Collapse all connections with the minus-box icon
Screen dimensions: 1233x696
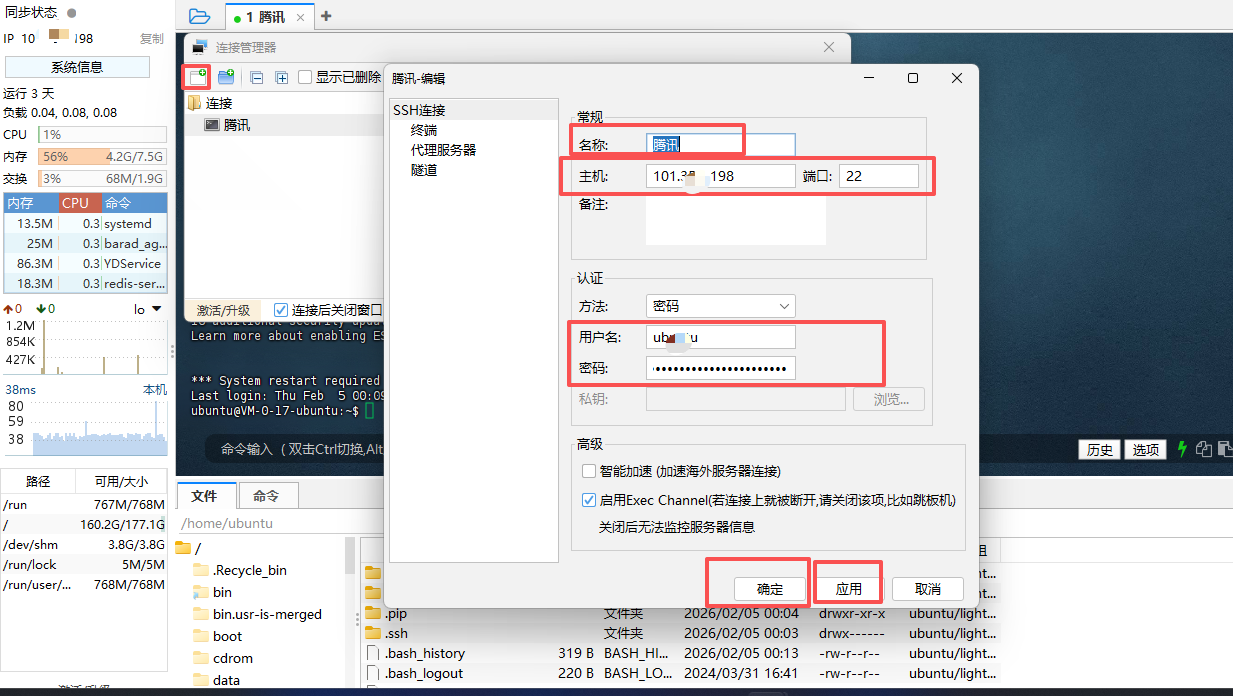pyautogui.click(x=256, y=77)
